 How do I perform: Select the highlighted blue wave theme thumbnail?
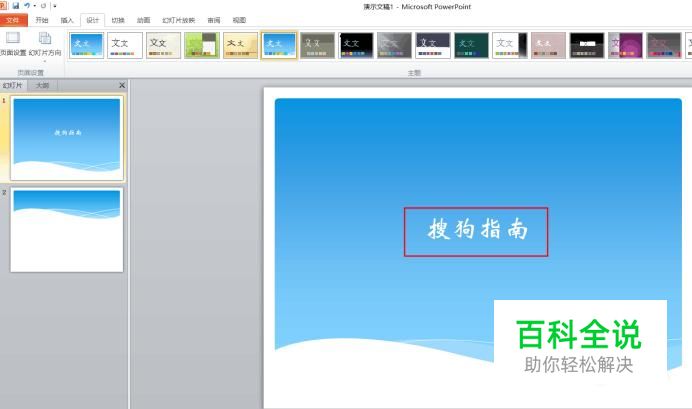click(279, 45)
